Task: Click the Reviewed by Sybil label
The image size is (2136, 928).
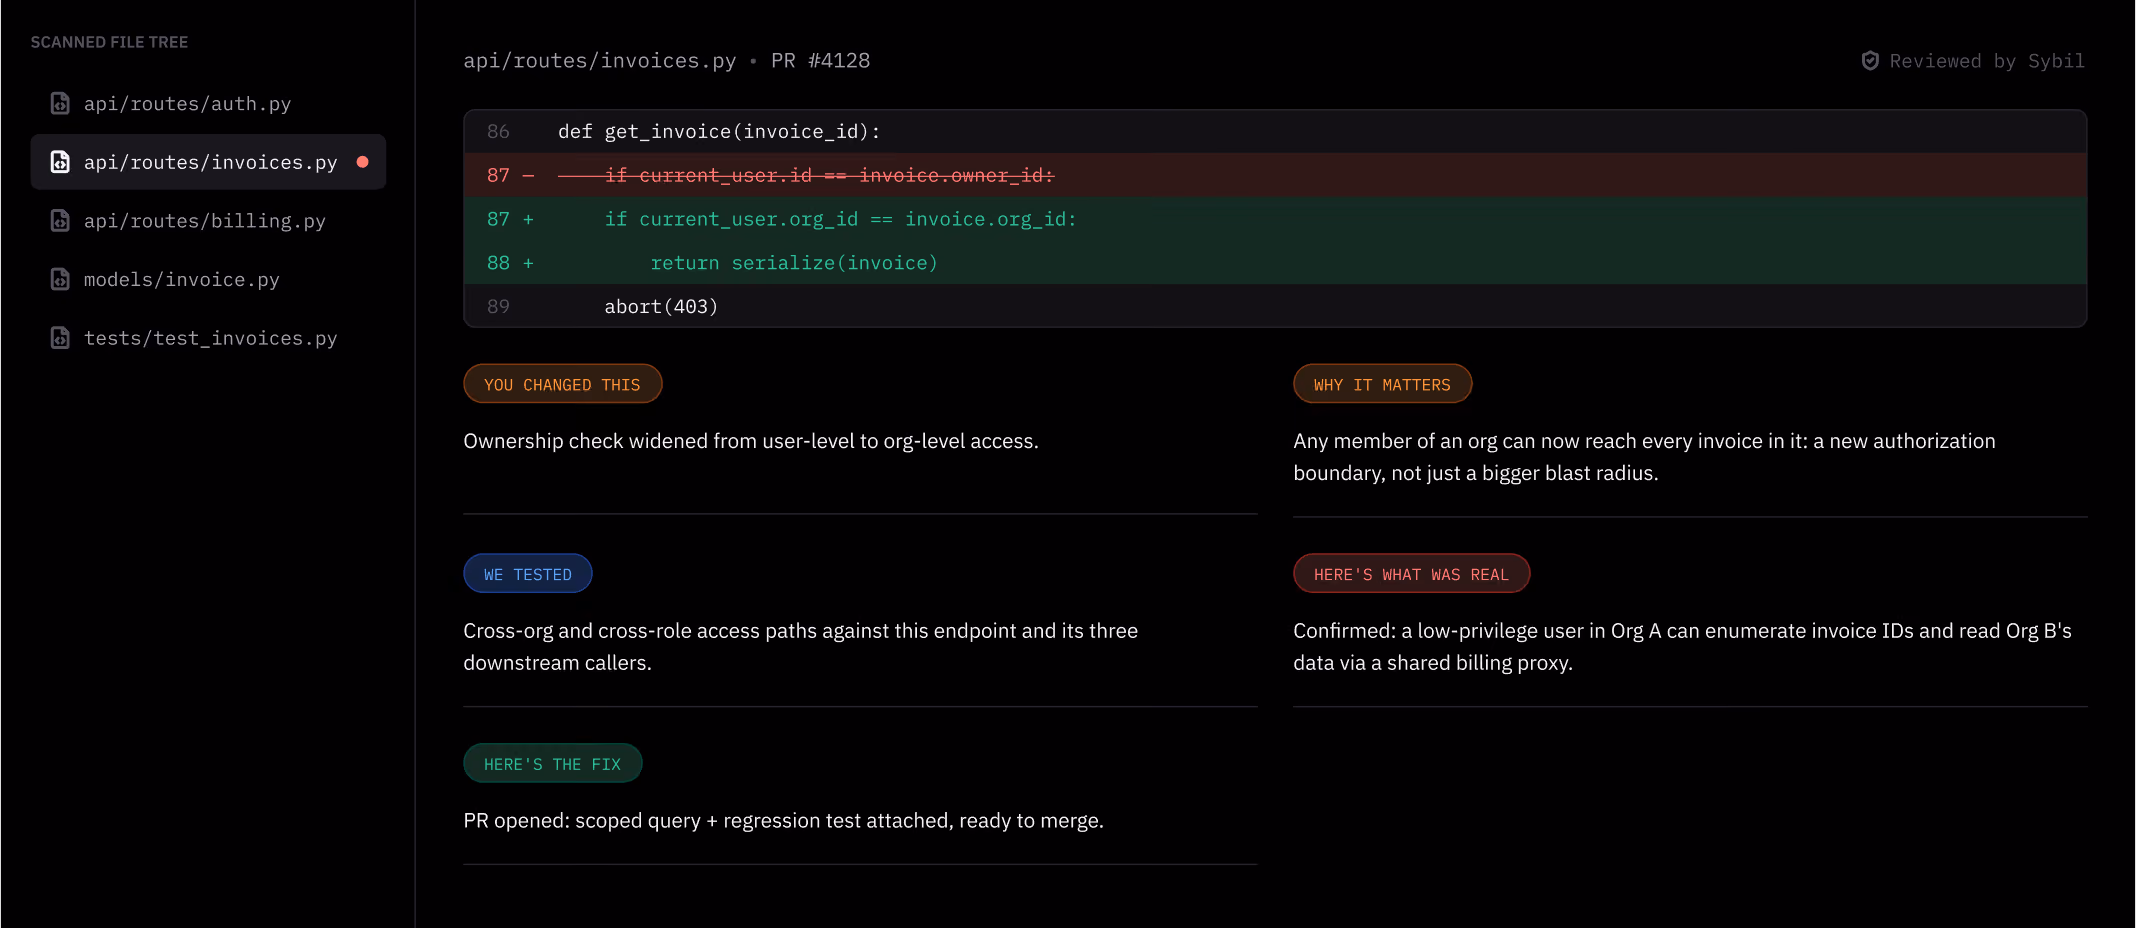Action: (1987, 61)
